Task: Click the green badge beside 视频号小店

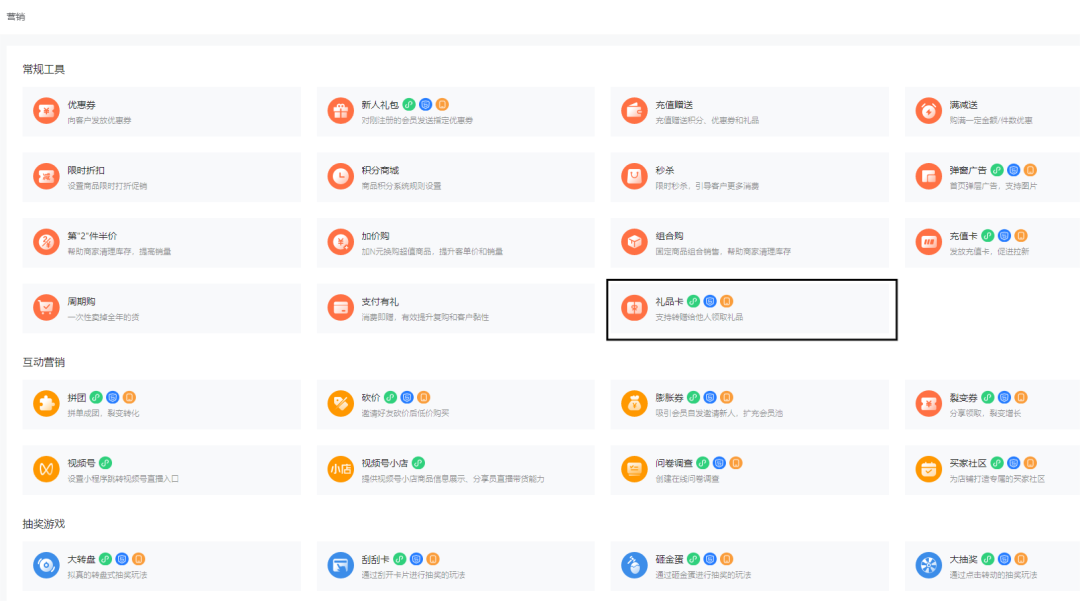Action: pyautogui.click(x=418, y=463)
